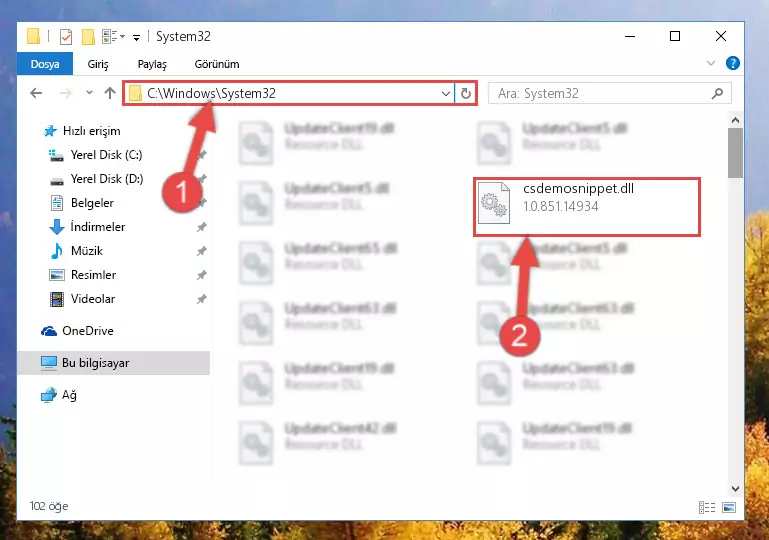The height and width of the screenshot is (540, 769).
Task: Open the Belgeler folder in sidebar
Action: tap(92, 203)
